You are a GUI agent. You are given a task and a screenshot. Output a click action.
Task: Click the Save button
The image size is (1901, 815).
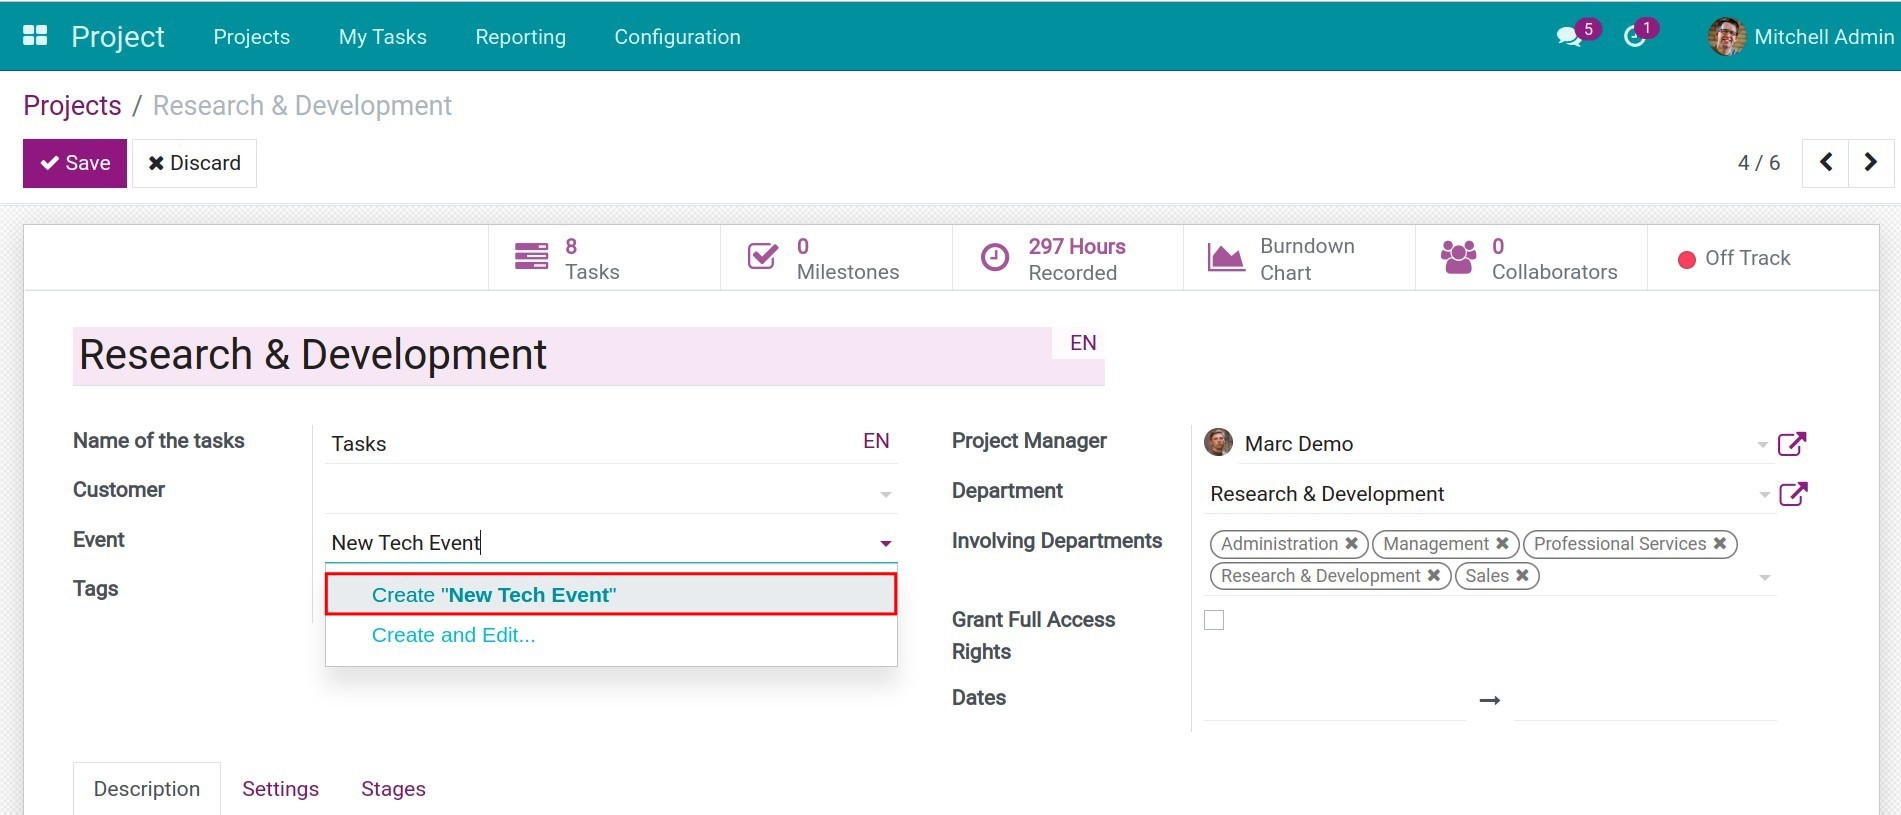coord(75,163)
